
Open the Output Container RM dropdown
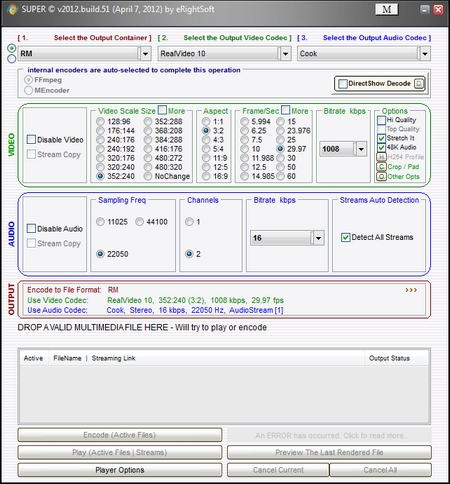tap(145, 54)
